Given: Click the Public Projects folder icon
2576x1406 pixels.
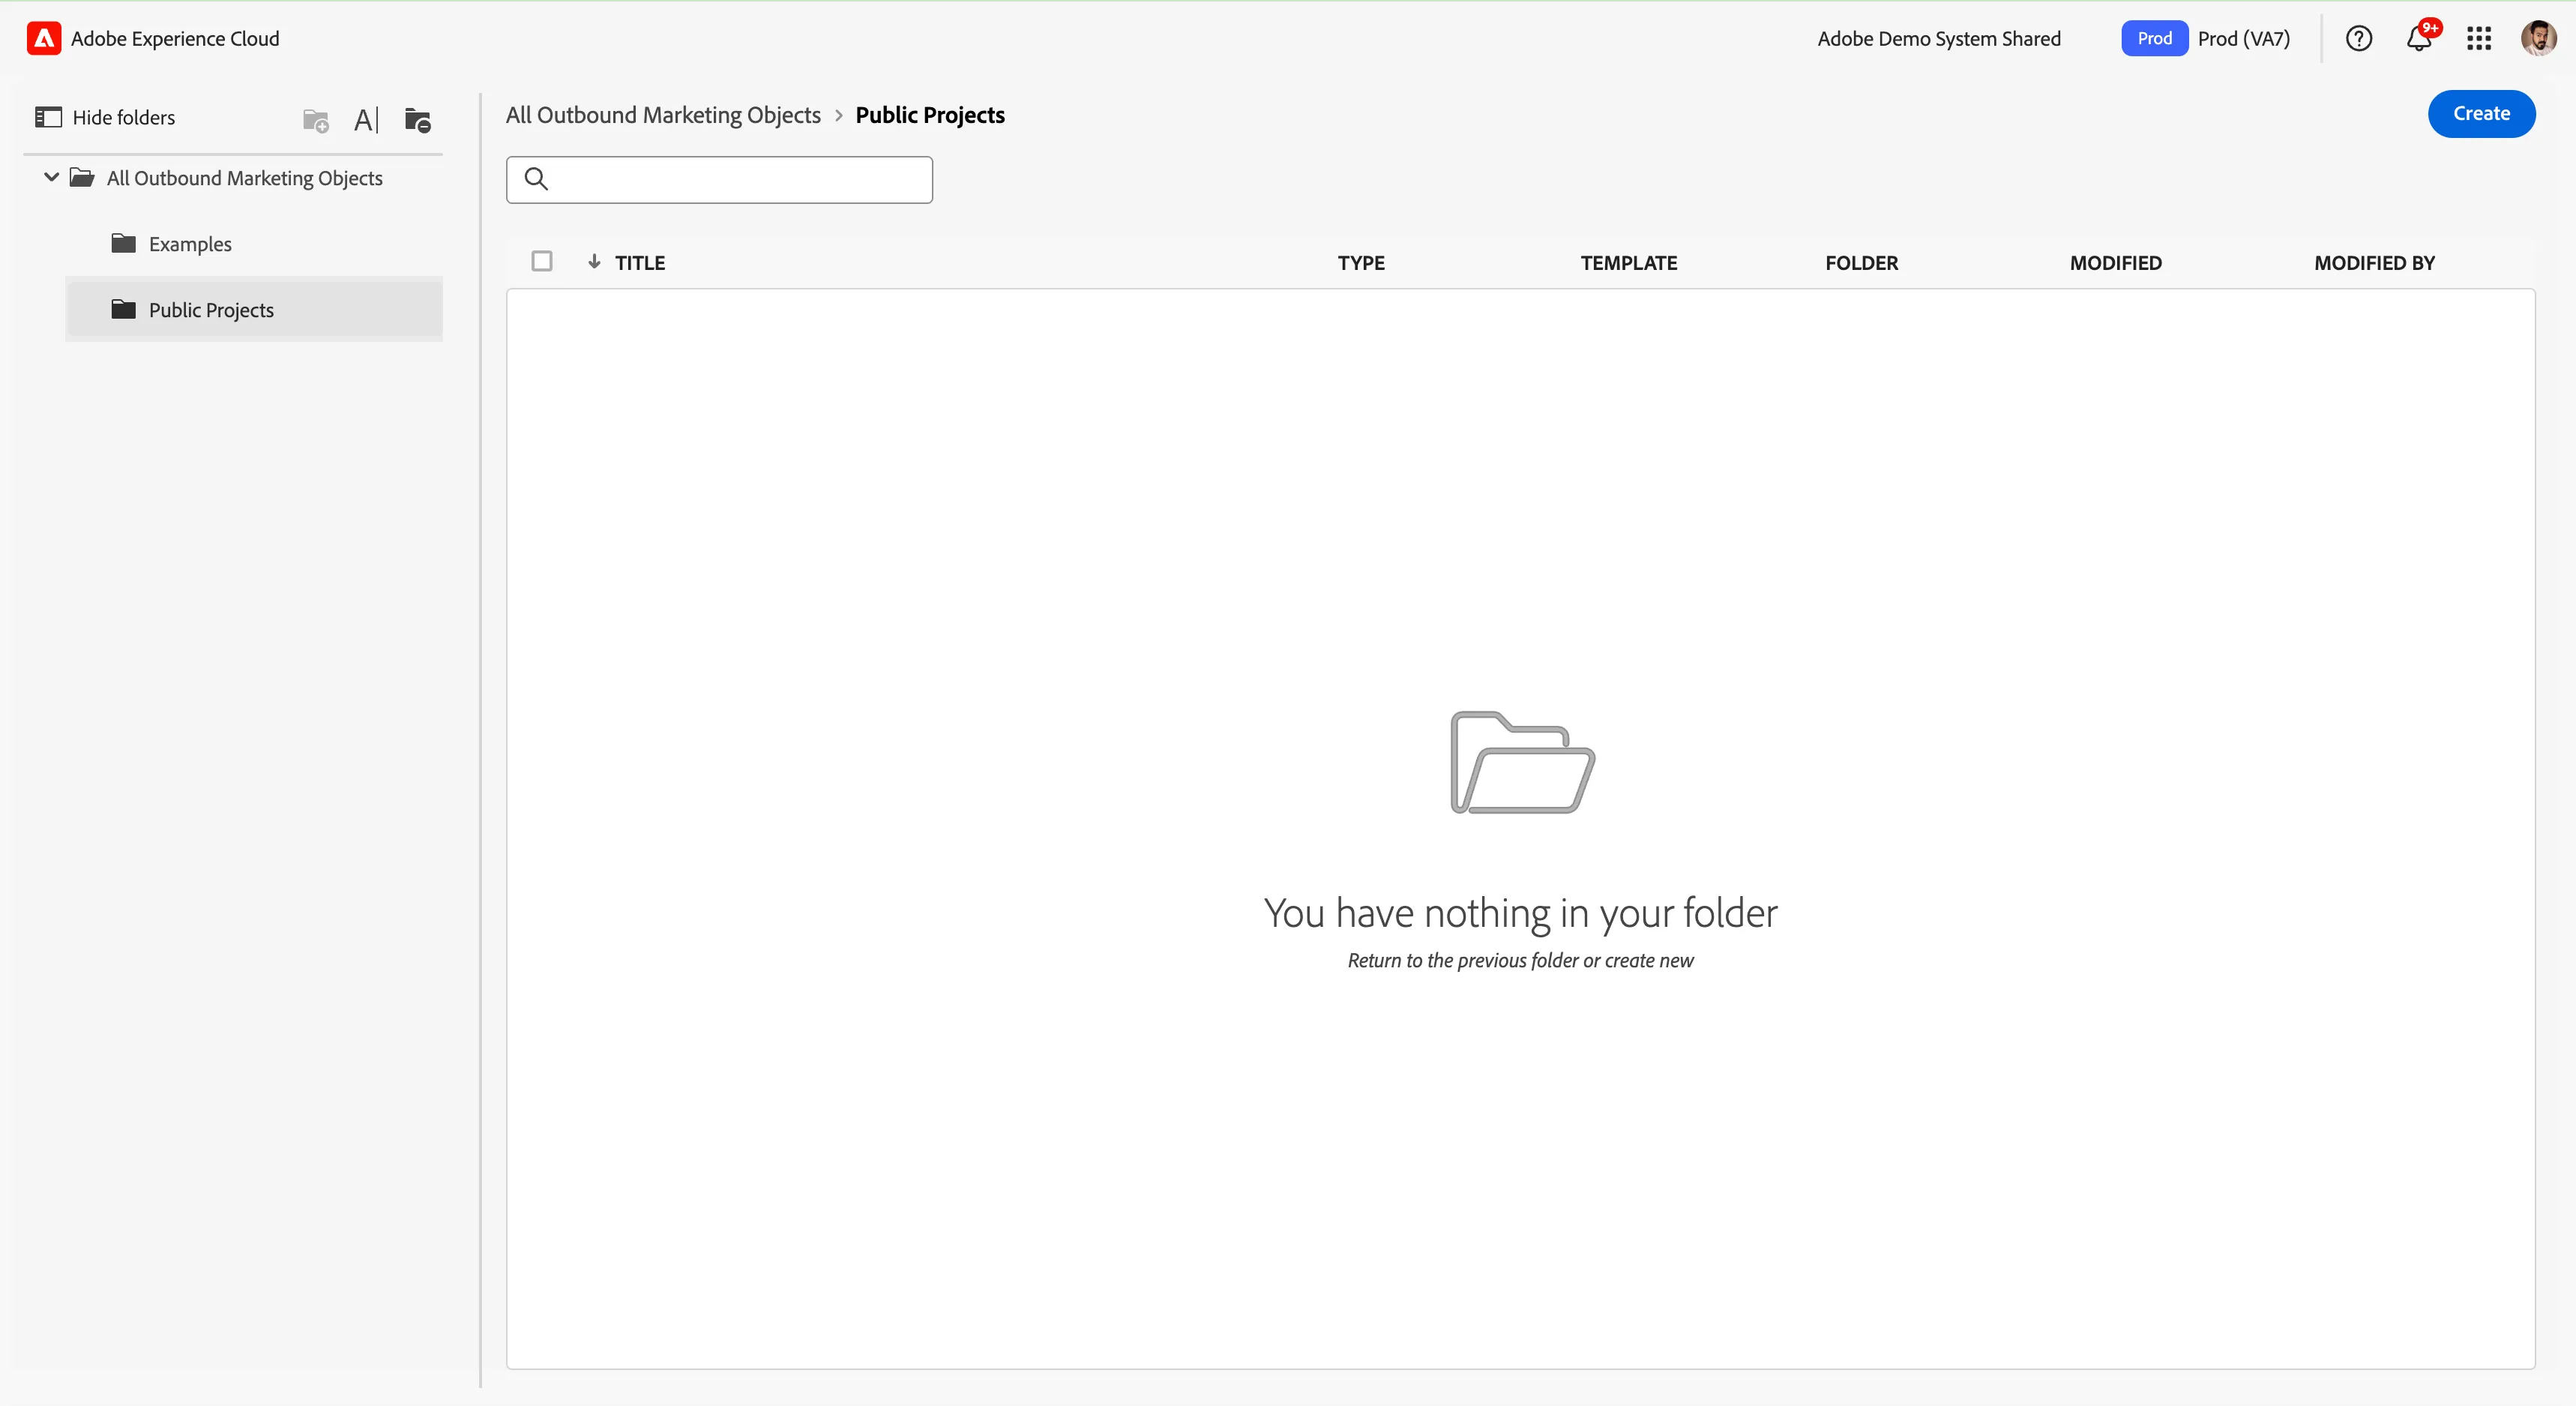Looking at the screenshot, I should tap(123, 309).
